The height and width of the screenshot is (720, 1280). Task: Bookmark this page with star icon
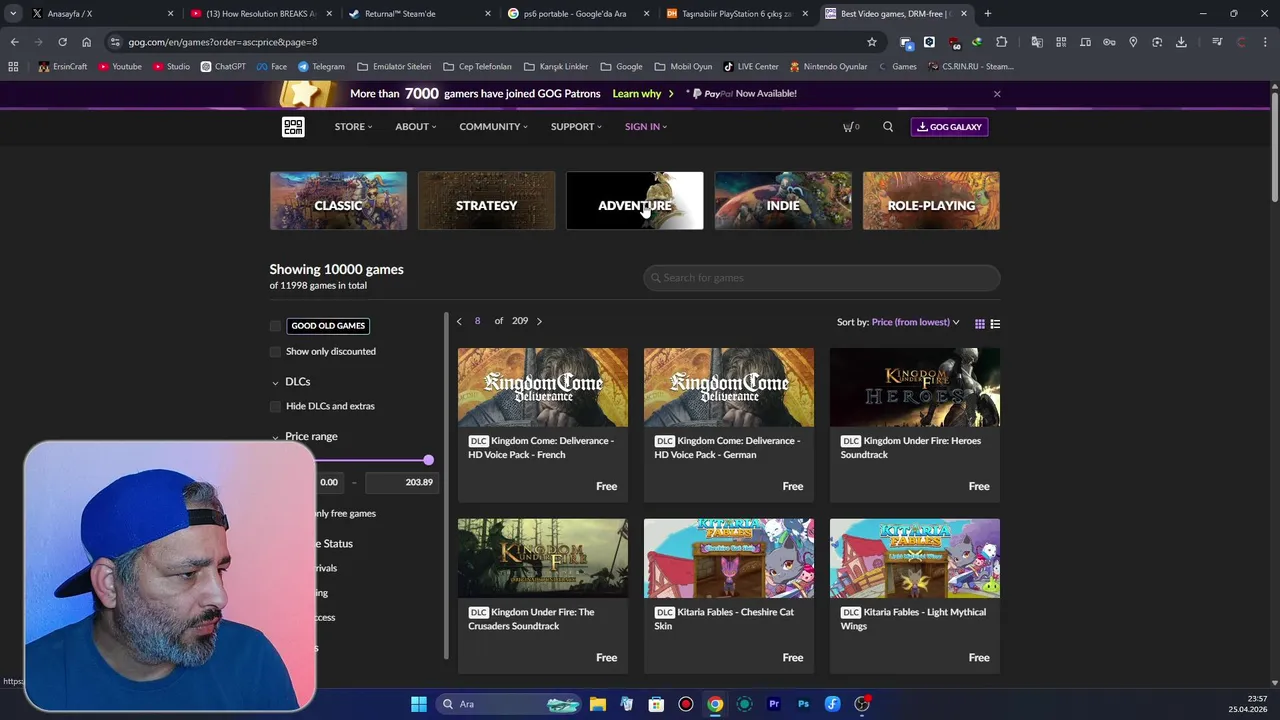872,42
